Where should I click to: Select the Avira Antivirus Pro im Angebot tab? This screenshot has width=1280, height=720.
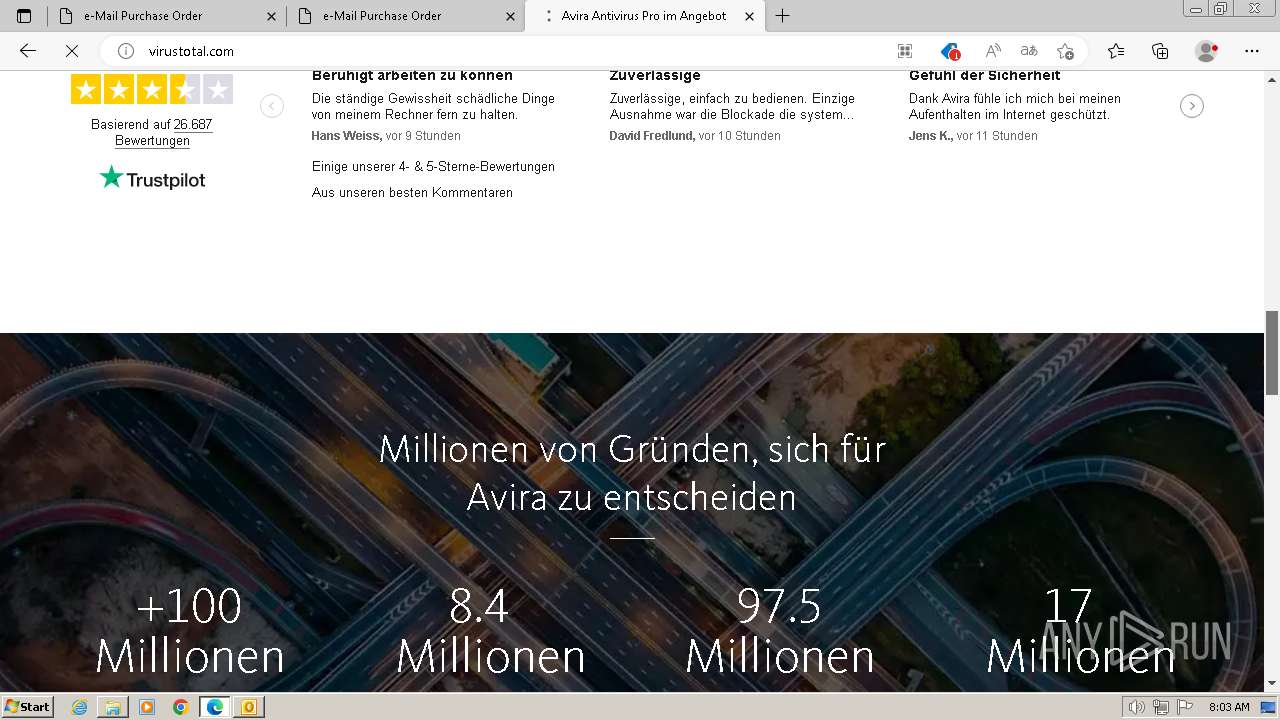pyautogui.click(x=645, y=16)
